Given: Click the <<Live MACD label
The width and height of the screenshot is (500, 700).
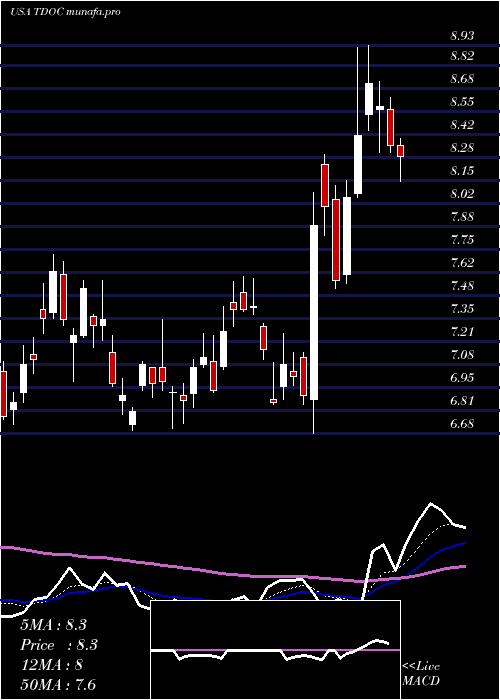Looking at the screenshot, I should (421, 673).
